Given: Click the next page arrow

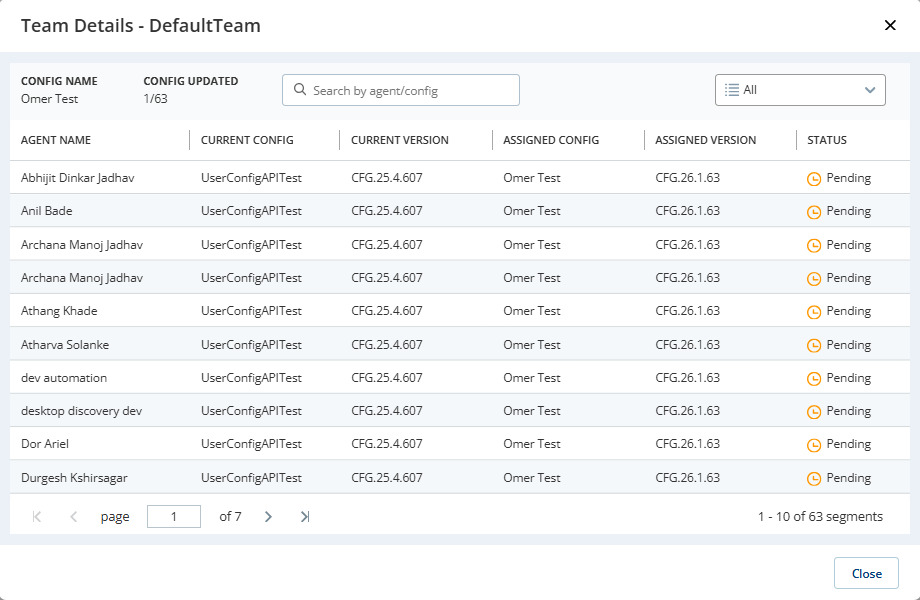Looking at the screenshot, I should 268,516.
